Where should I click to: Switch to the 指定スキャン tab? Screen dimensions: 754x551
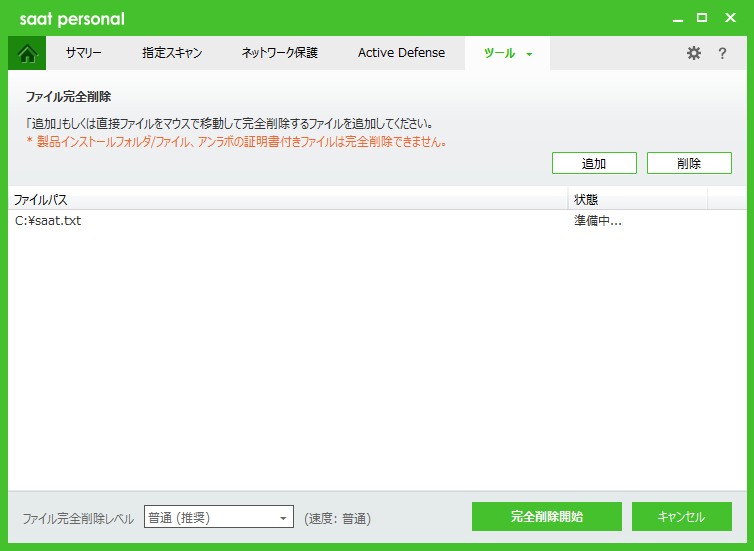(172, 53)
